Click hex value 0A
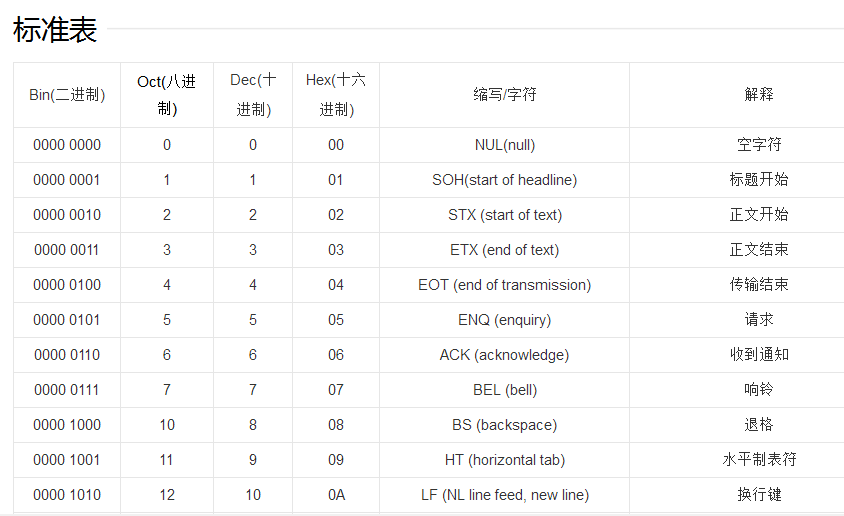Screen dimensions: 844x516 point(336,494)
